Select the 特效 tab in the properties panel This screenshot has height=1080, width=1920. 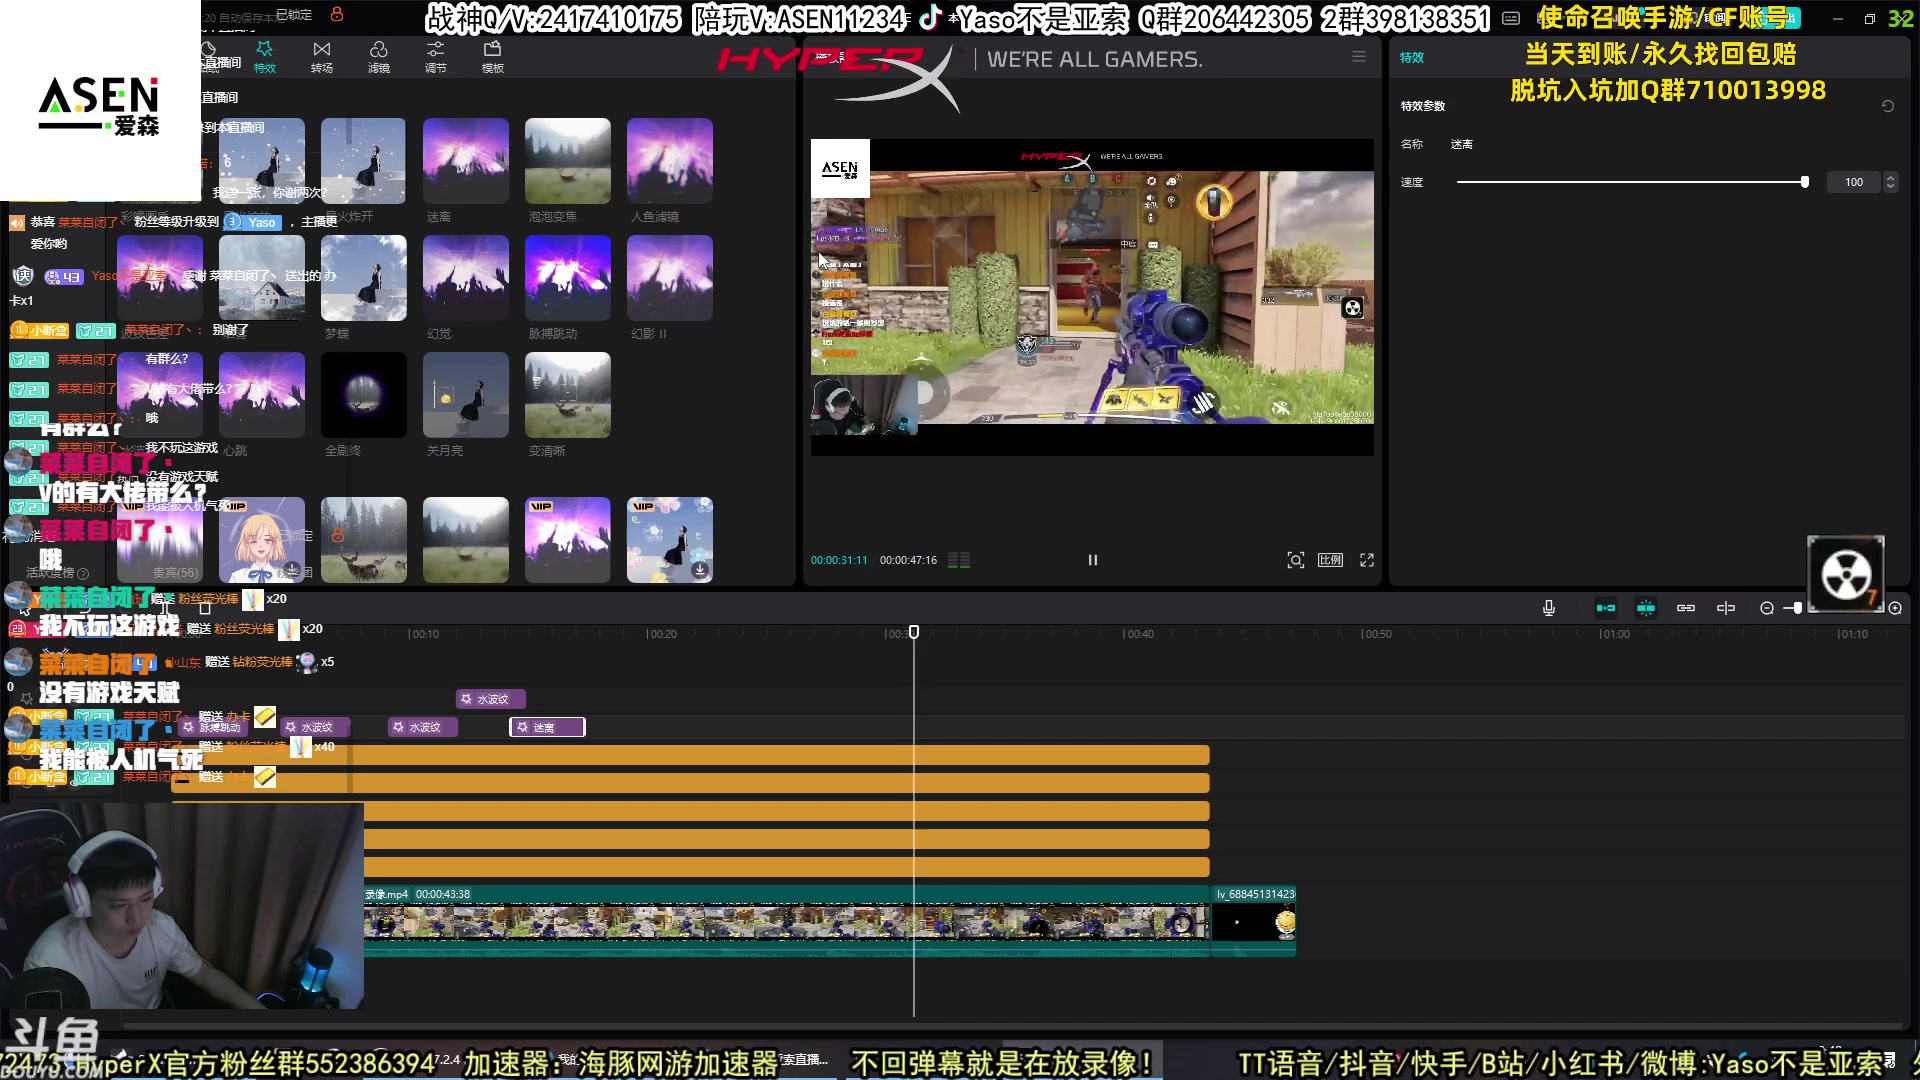click(1412, 58)
